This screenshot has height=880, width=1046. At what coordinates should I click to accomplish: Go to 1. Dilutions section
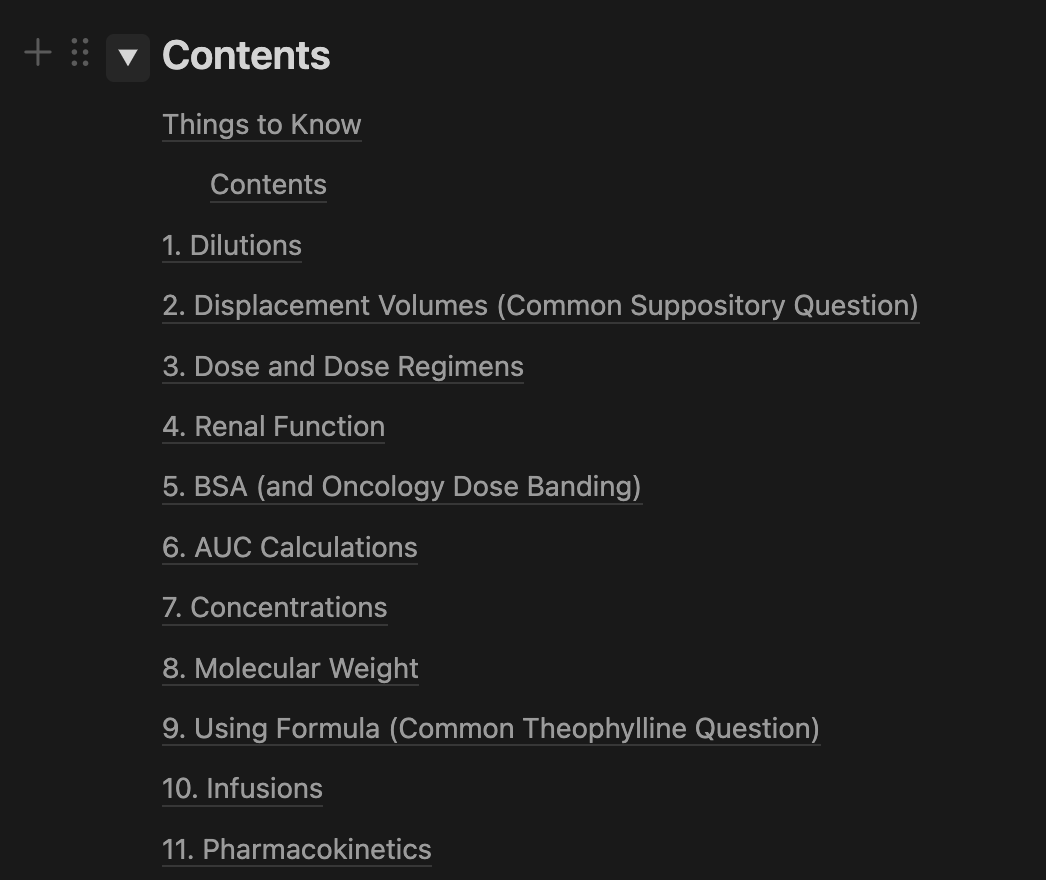(x=231, y=246)
